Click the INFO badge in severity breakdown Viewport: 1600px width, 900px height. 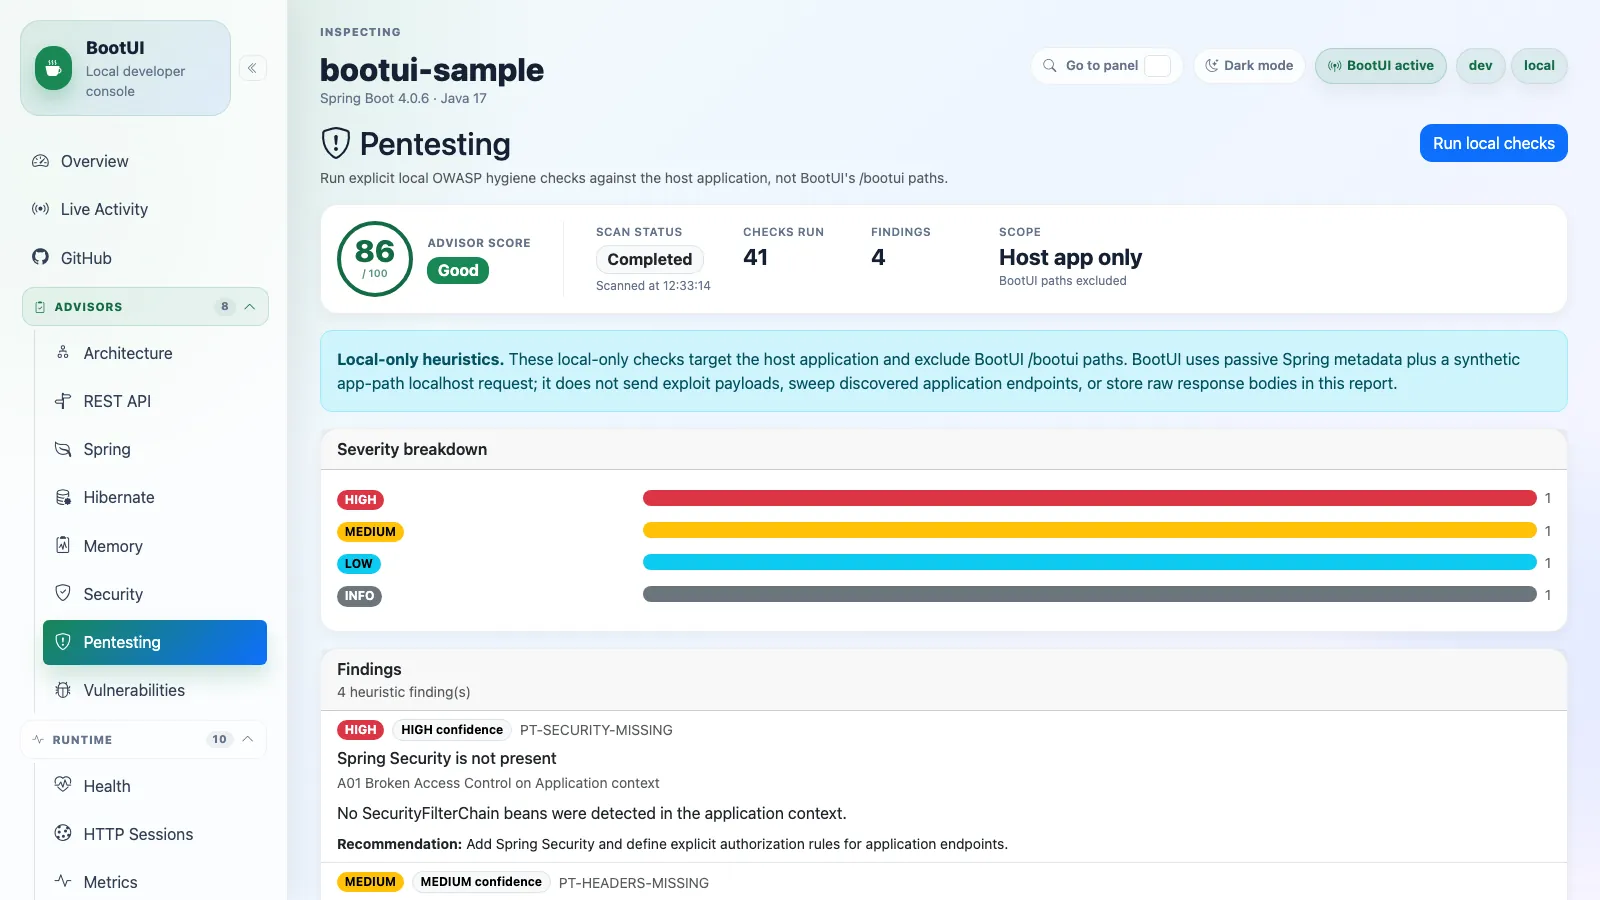click(359, 596)
